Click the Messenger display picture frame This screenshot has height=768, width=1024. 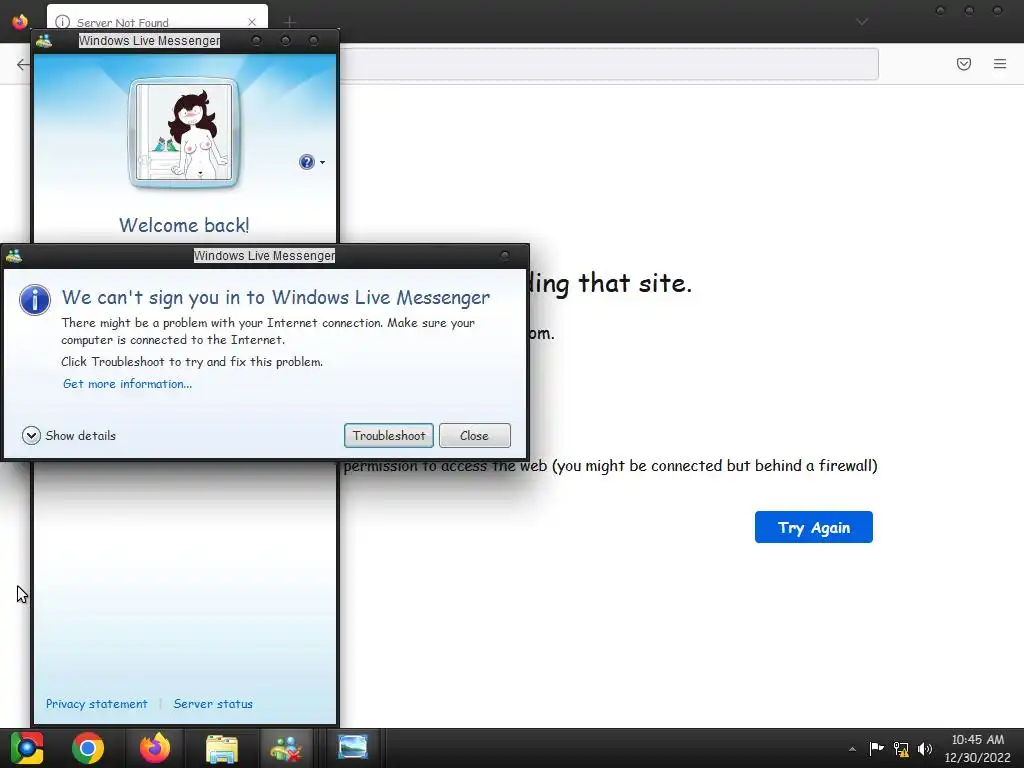(184, 133)
